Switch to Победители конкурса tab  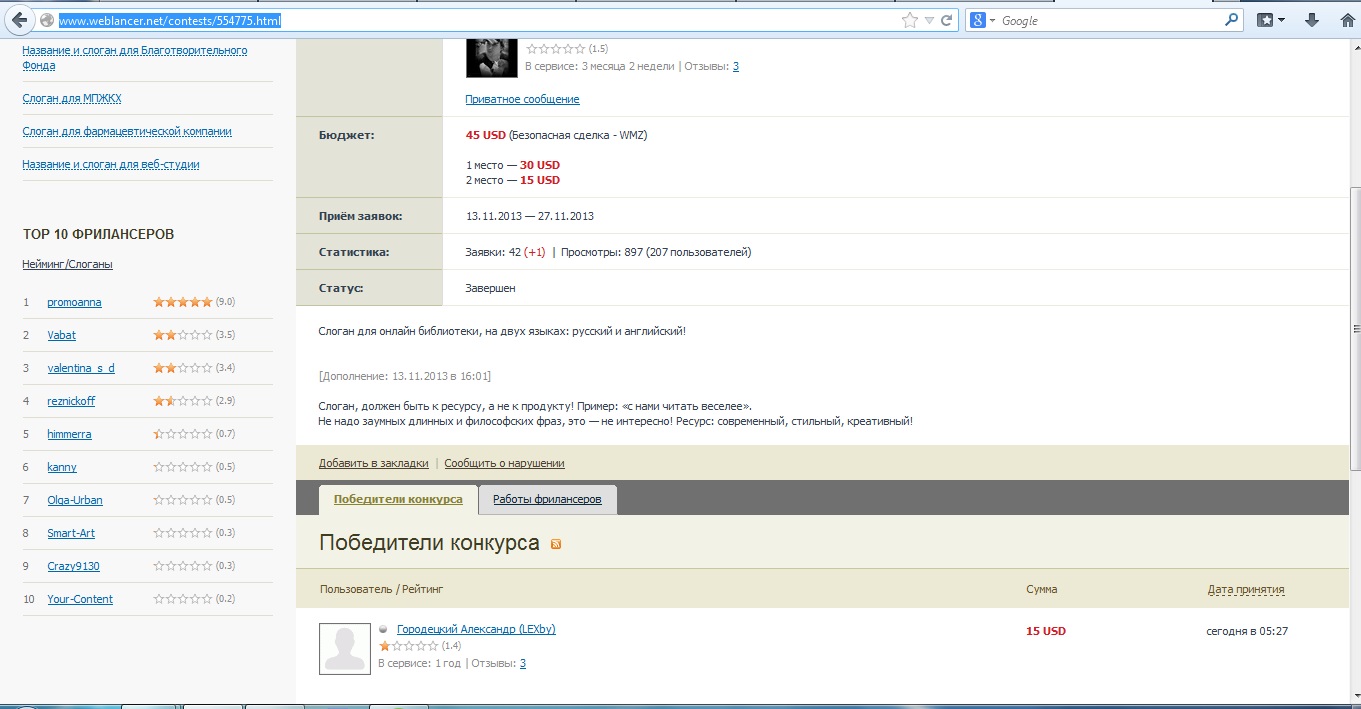tap(398, 499)
